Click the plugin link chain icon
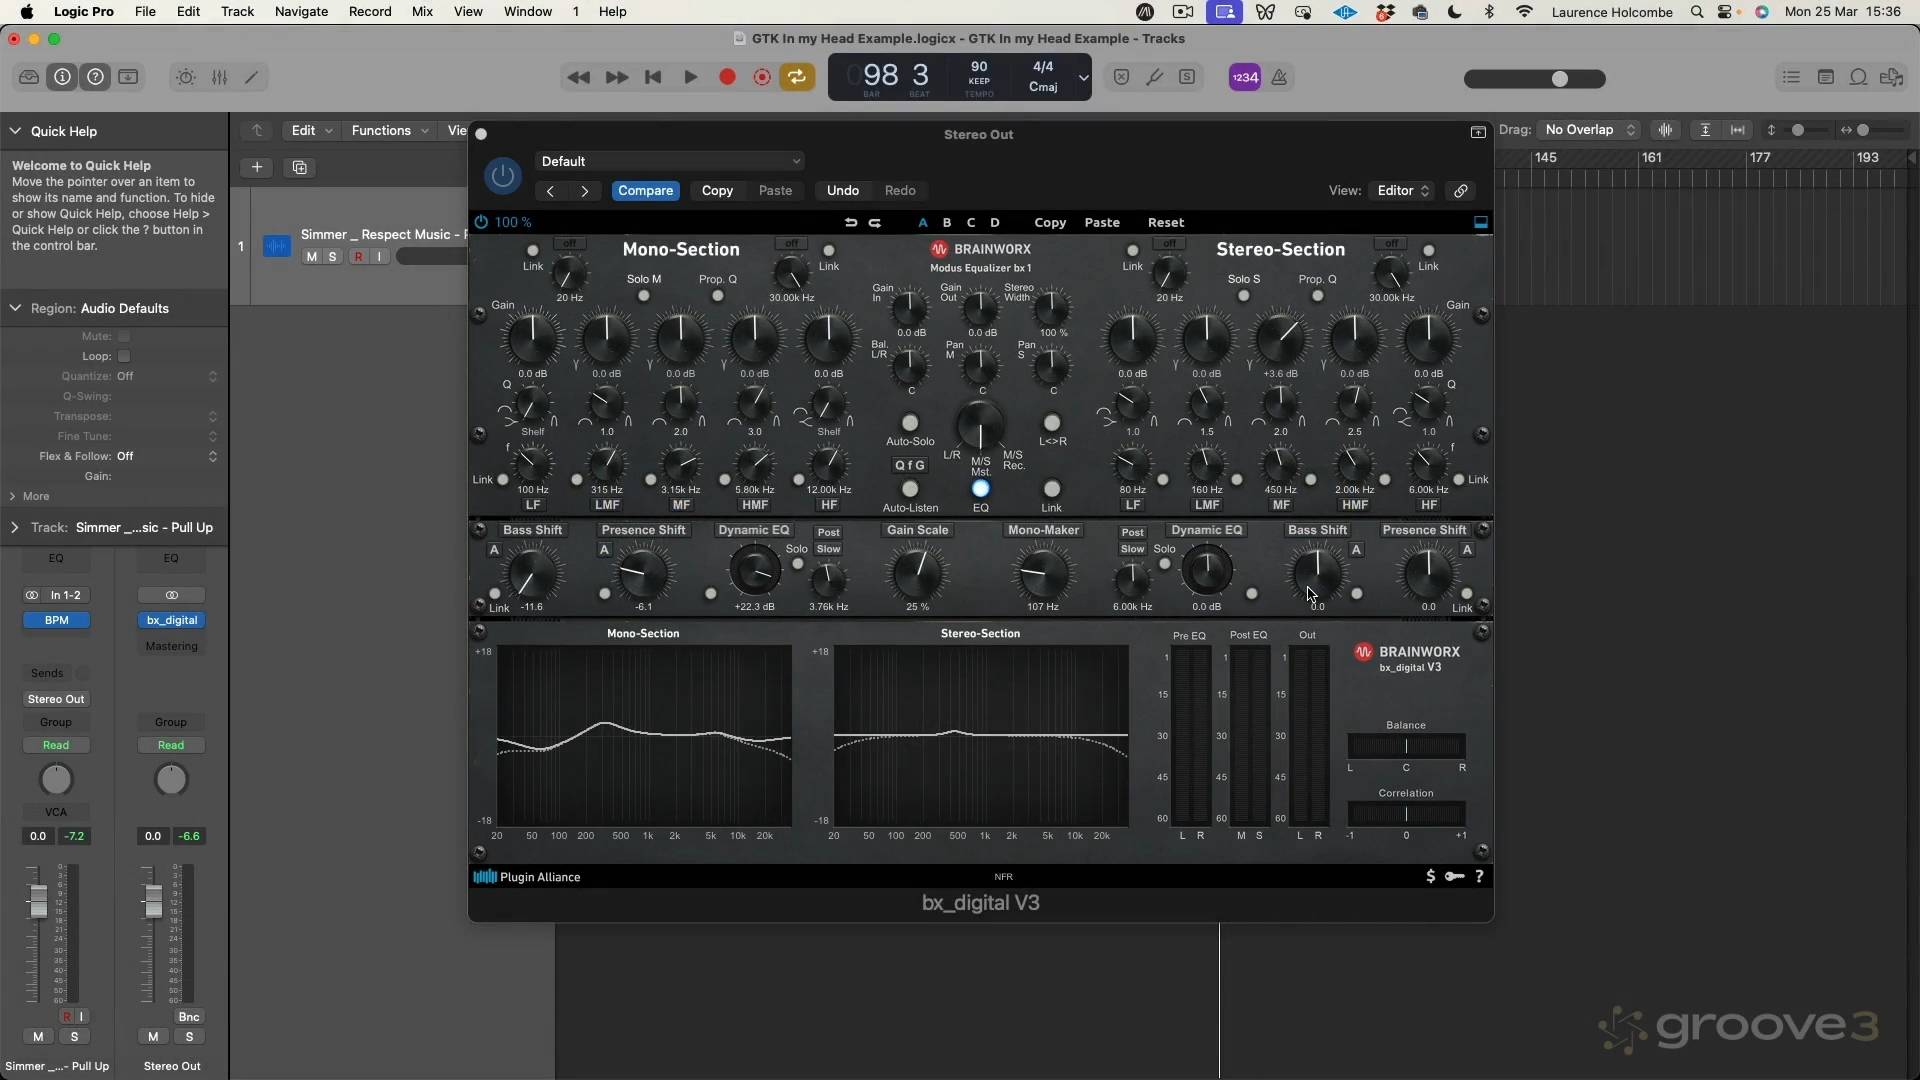Image resolution: width=1920 pixels, height=1080 pixels. (x=1461, y=191)
